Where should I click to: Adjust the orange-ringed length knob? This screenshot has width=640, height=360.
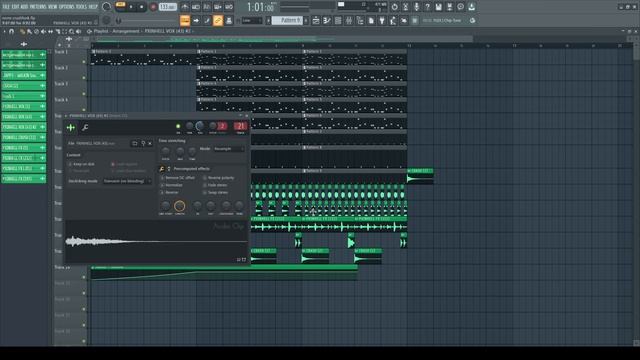pyautogui.click(x=180, y=206)
